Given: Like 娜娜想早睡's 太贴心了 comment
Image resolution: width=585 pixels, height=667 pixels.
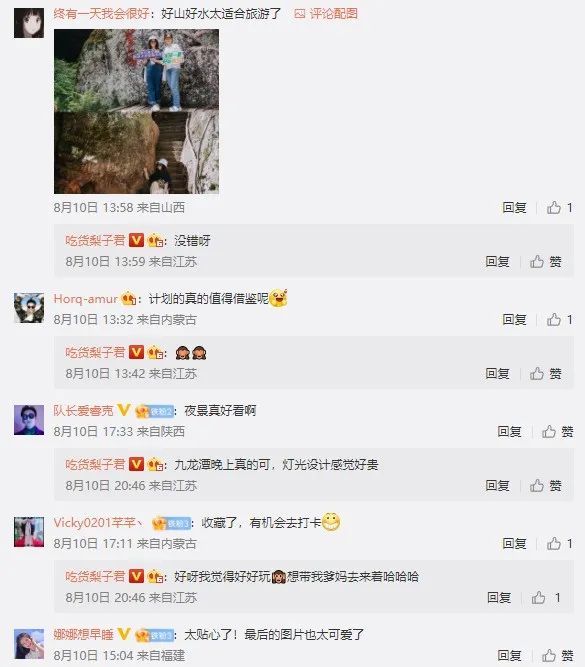Looking at the screenshot, I should (x=557, y=656).
